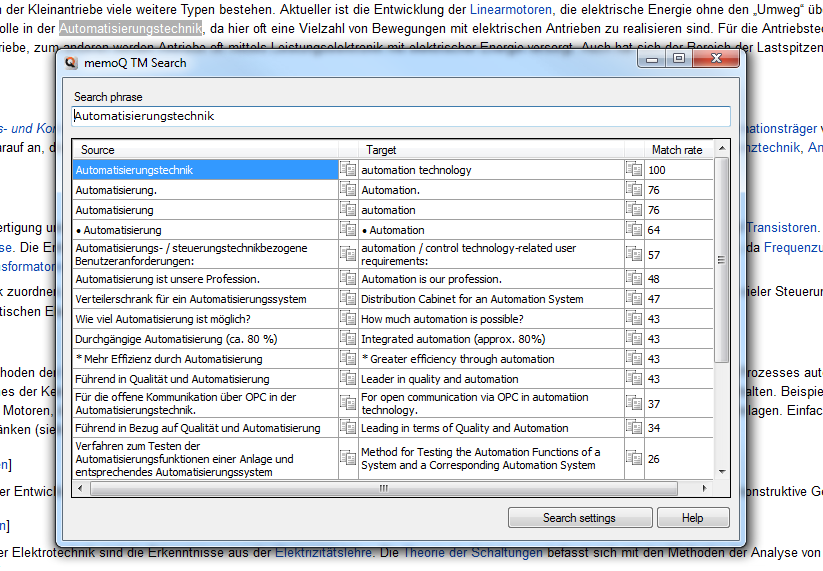Click source icon for 'Verfahren zum Testen' row

[x=348, y=458]
